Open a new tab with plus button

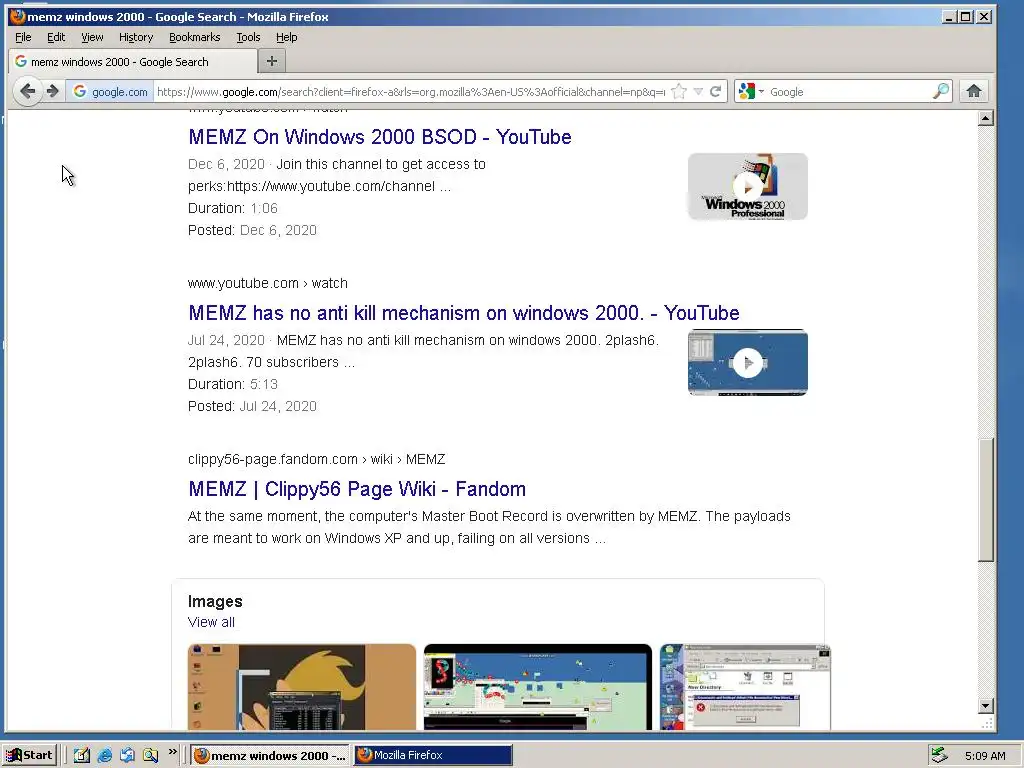[272, 61]
